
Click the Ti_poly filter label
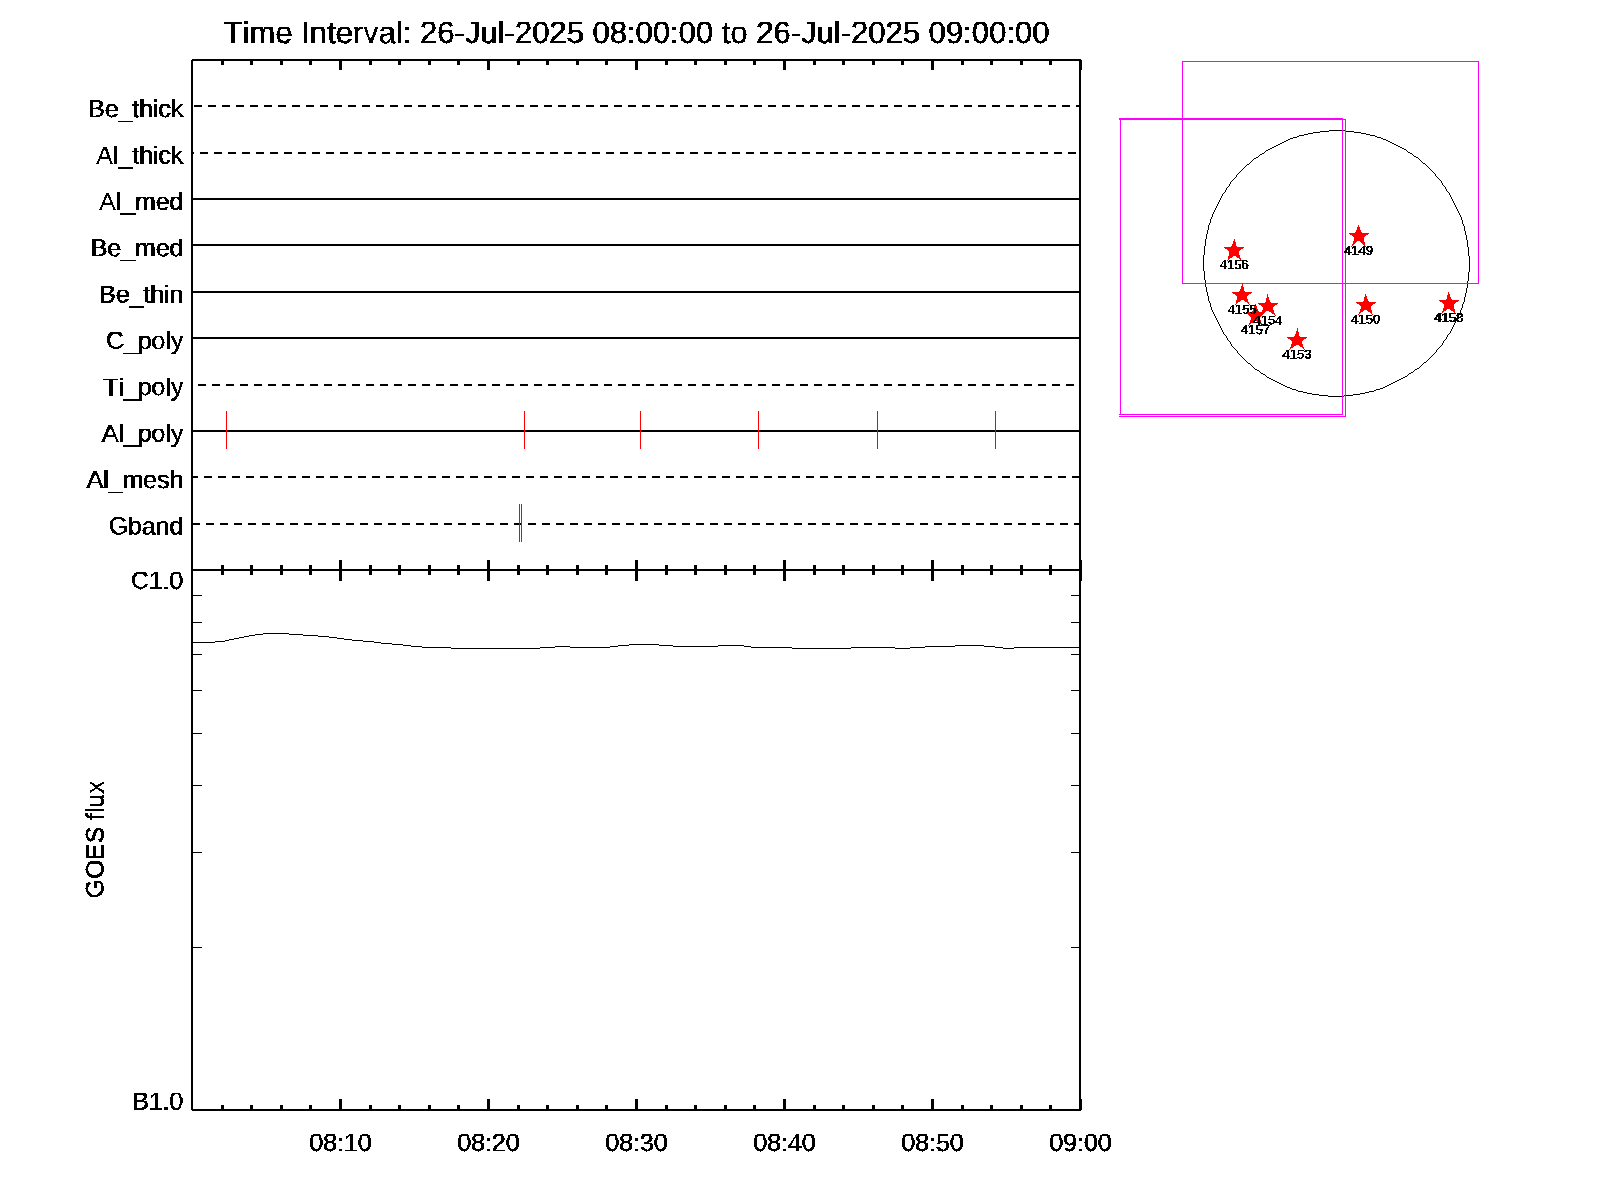143,387
